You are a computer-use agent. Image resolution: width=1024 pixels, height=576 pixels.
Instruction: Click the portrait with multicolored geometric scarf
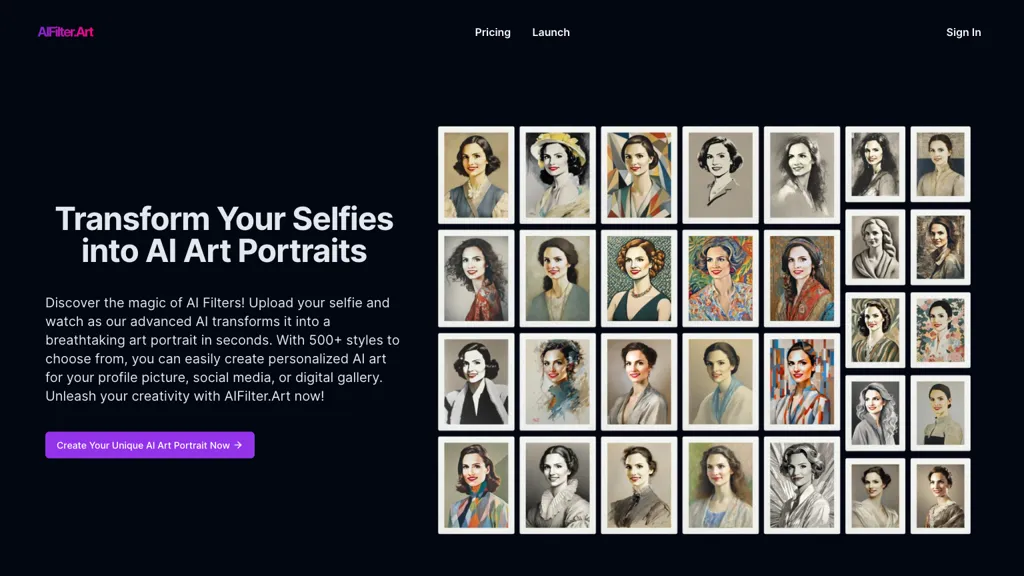coord(476,484)
